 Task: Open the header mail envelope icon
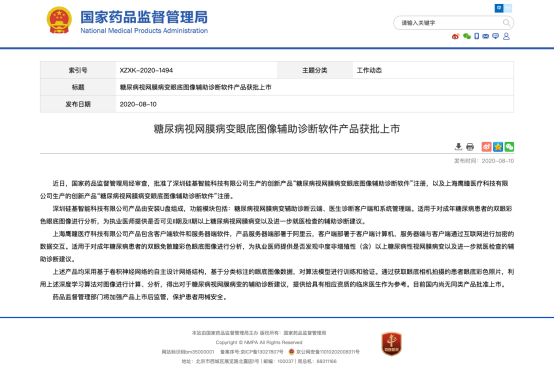pyautogui.click(x=486, y=36)
